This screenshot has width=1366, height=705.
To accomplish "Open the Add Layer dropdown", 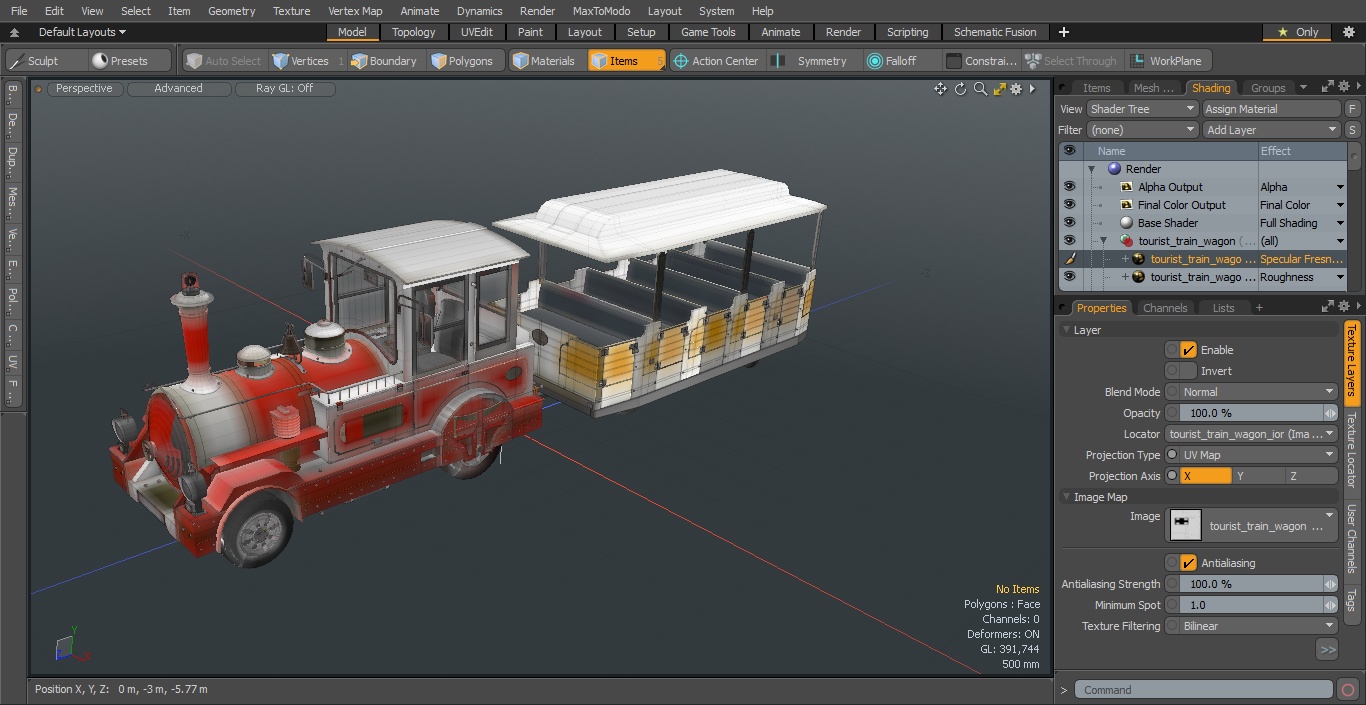I will [1271, 130].
